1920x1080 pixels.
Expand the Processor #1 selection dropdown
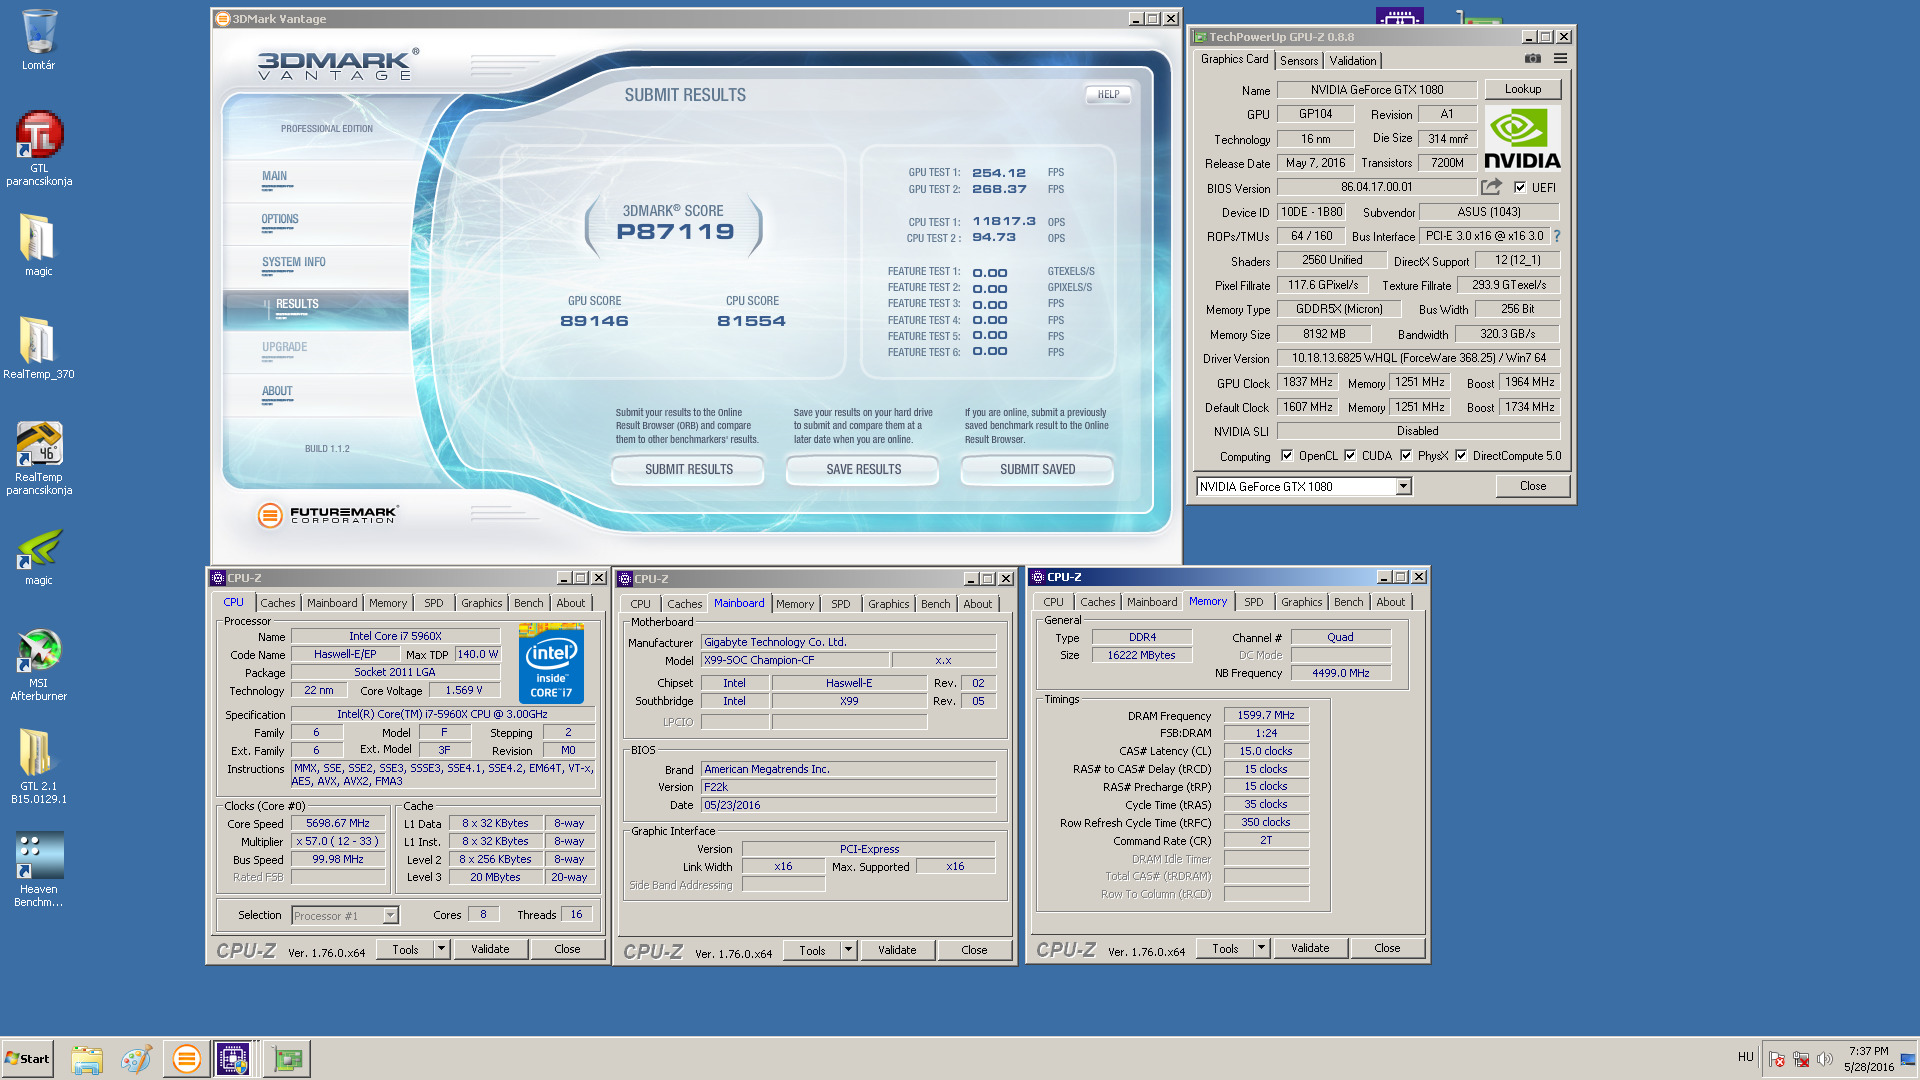[390, 916]
